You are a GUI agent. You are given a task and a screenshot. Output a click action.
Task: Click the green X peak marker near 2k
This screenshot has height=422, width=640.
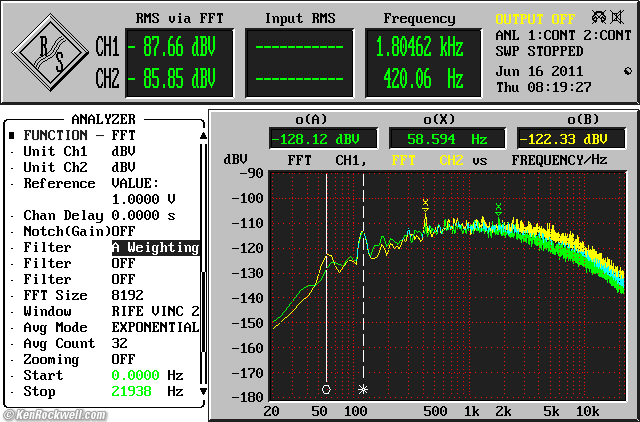[x=498, y=208]
